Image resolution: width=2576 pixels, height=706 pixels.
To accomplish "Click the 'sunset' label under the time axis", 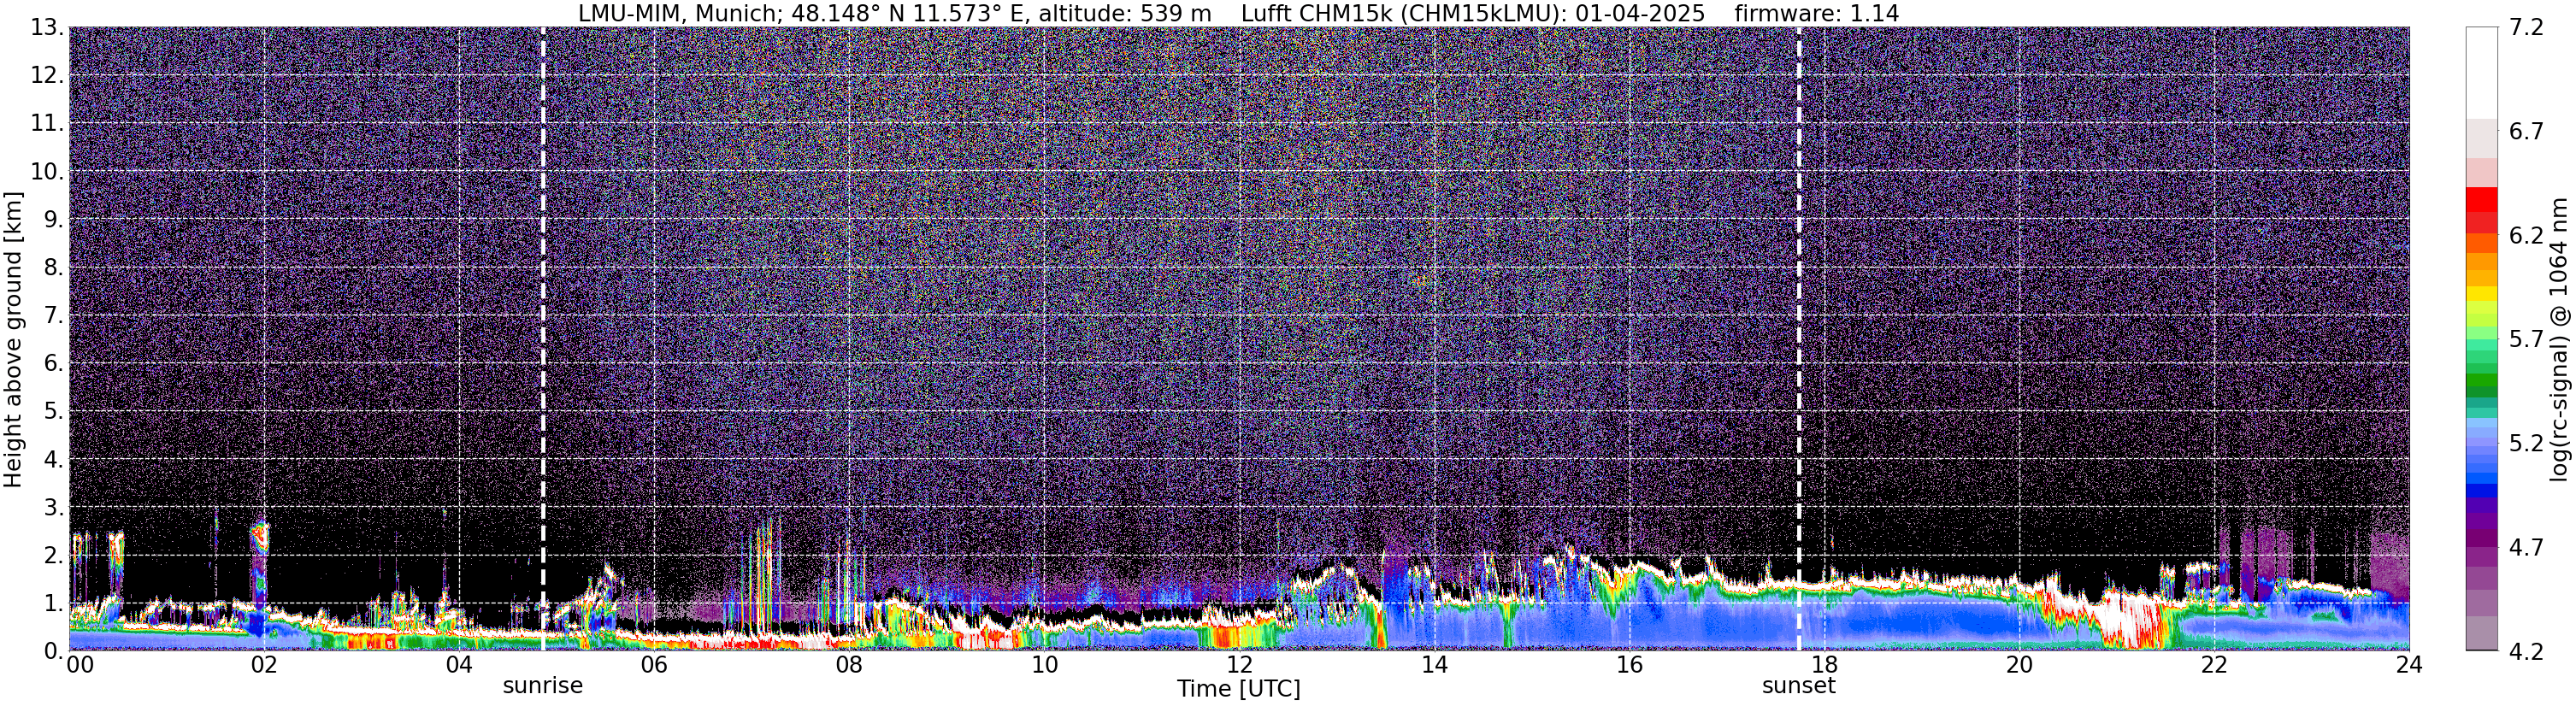I will pos(1799,686).
